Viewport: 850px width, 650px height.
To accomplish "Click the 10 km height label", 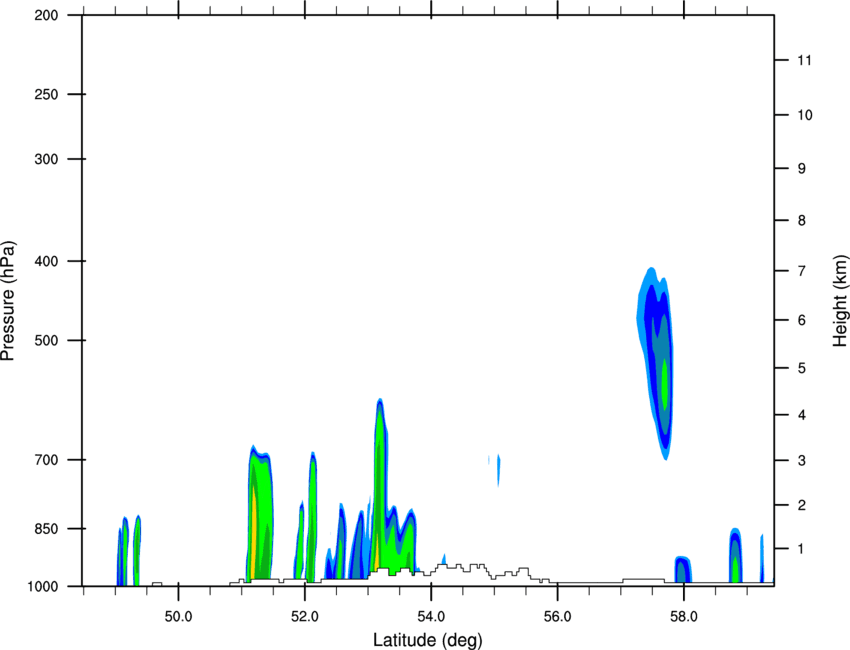I will (805, 115).
